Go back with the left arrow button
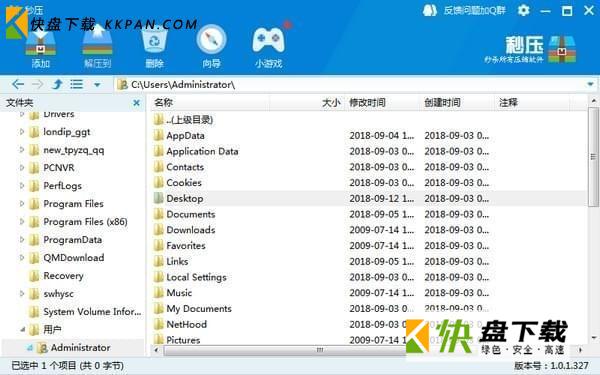Screen dimensions: 600x375 click(18, 84)
